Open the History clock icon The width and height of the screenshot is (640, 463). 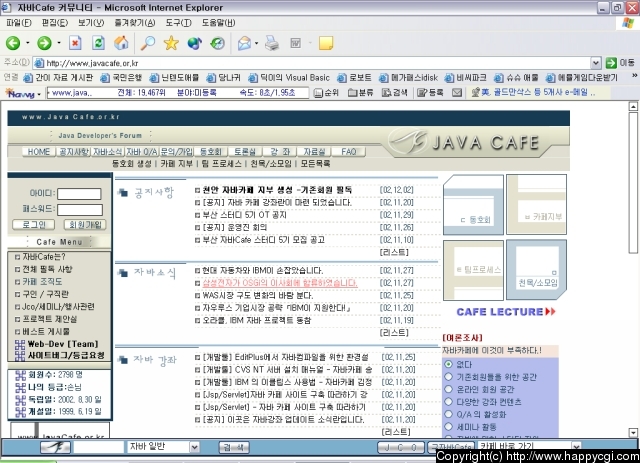(x=218, y=43)
